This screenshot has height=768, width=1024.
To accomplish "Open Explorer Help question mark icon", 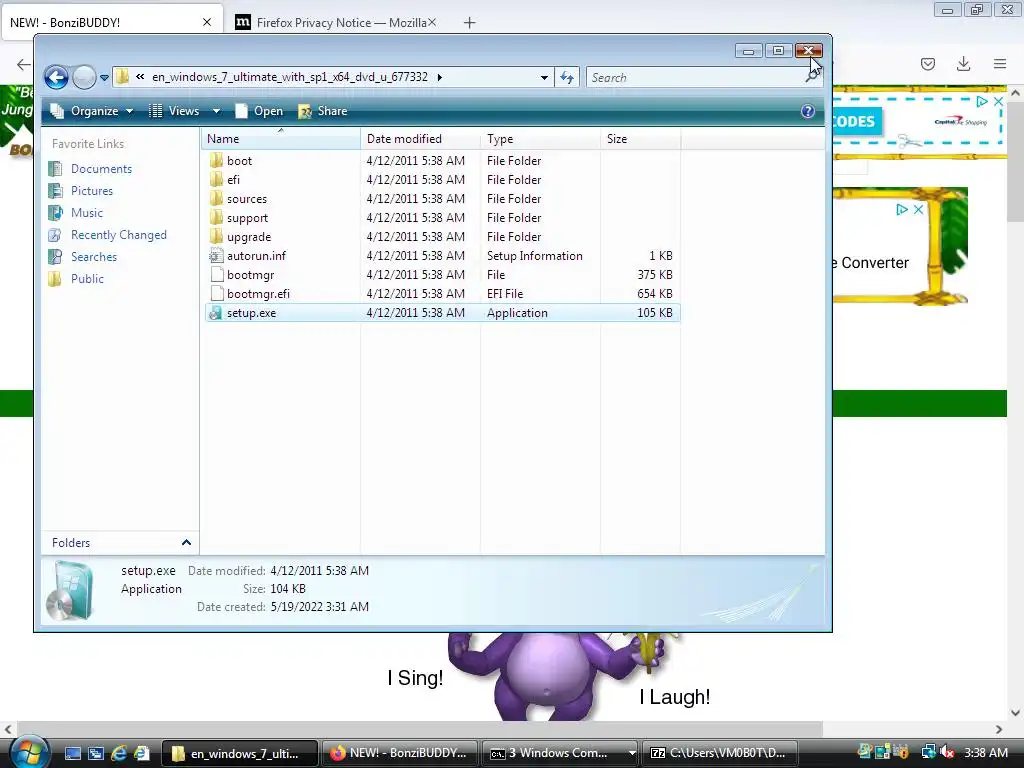I will click(x=808, y=111).
